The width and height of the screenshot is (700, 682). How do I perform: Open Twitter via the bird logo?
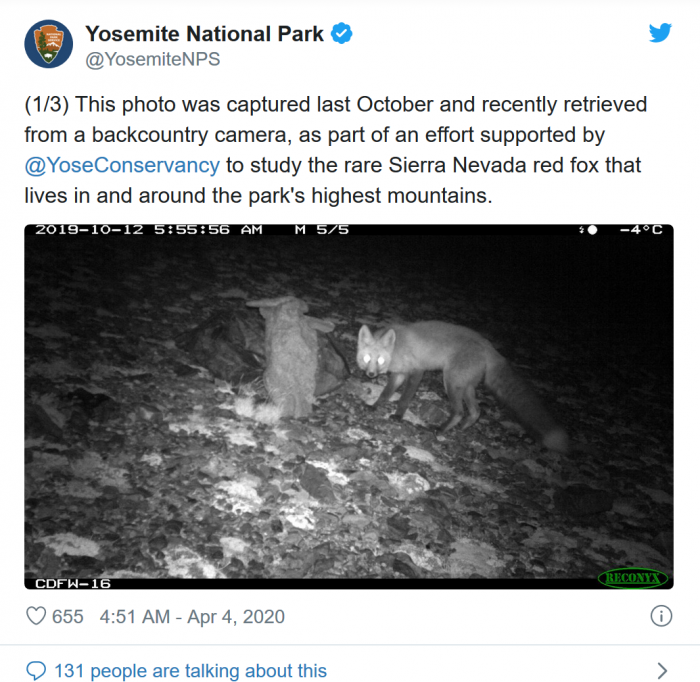659,33
